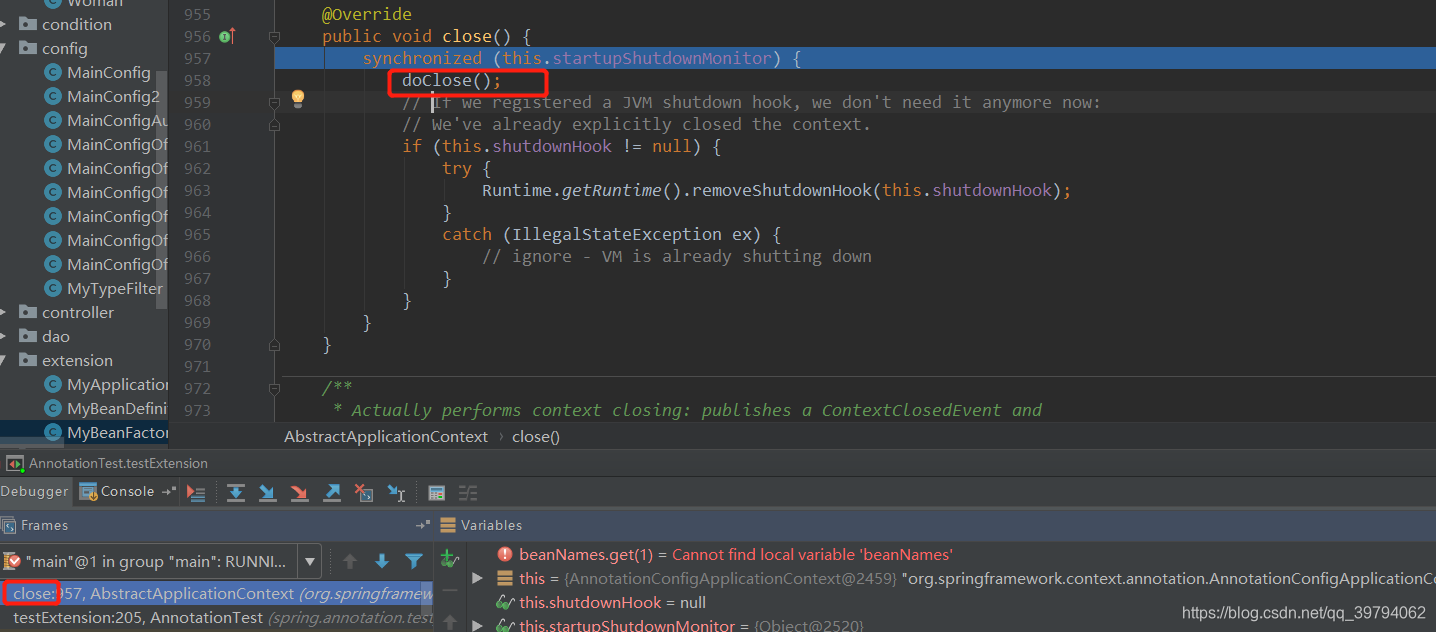1436x632 pixels.
Task: Collapse the extension folder
Action: tap(4, 360)
